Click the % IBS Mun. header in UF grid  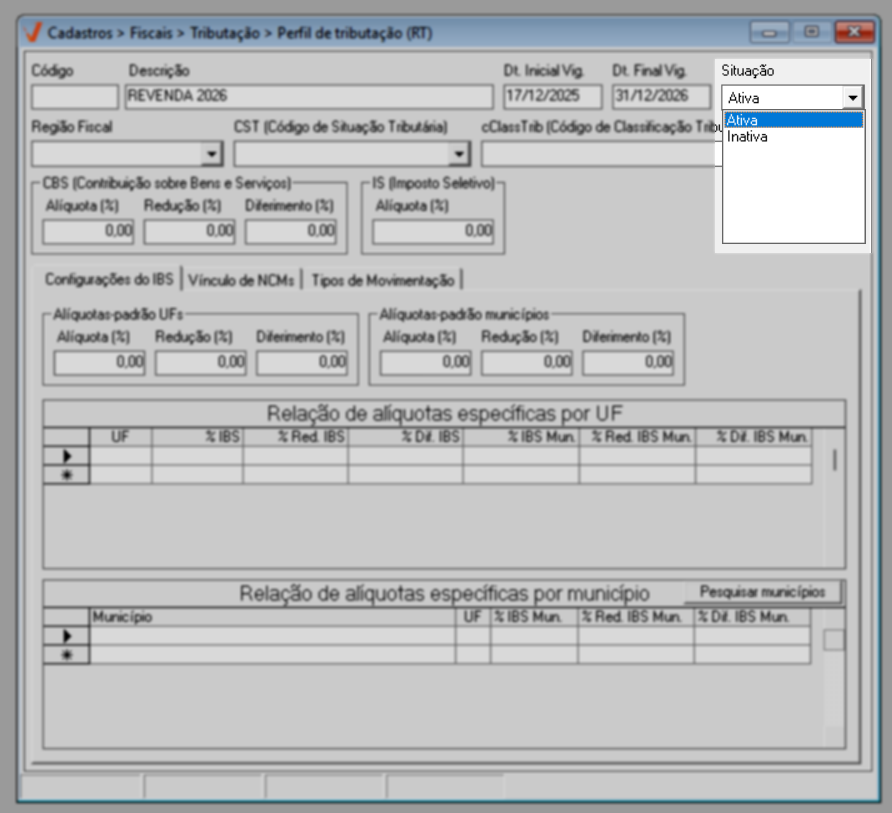521,437
